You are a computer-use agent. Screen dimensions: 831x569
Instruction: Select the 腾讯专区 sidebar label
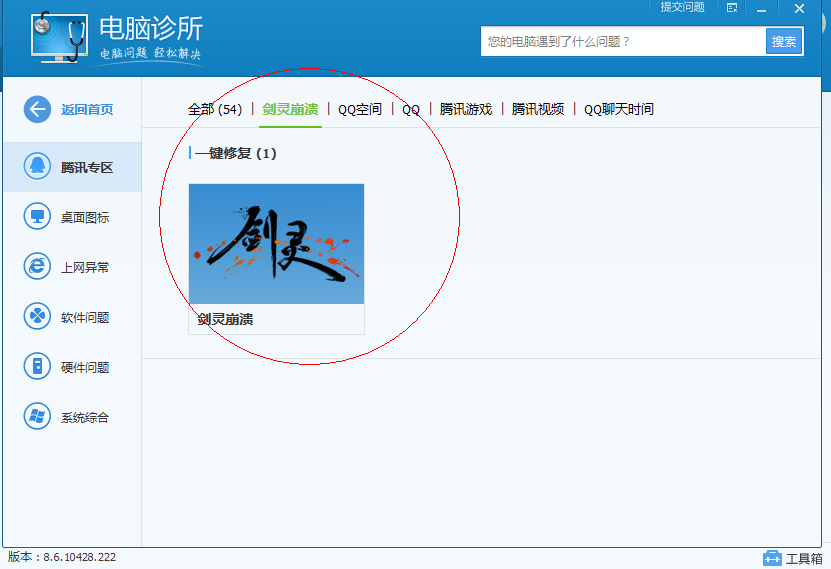pos(87,167)
